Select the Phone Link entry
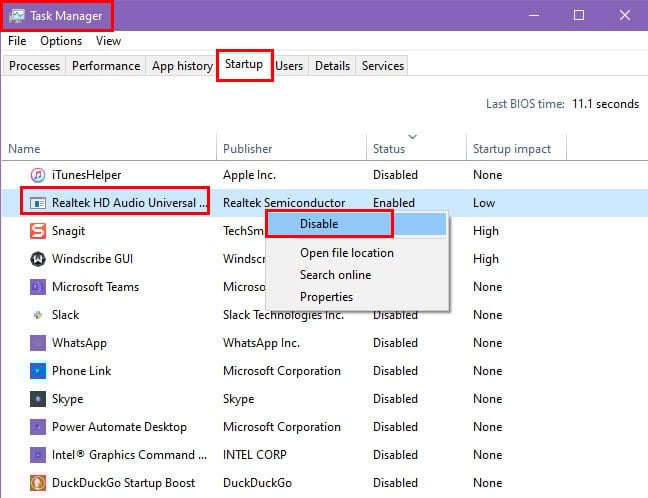Image resolution: width=648 pixels, height=498 pixels. [x=81, y=371]
